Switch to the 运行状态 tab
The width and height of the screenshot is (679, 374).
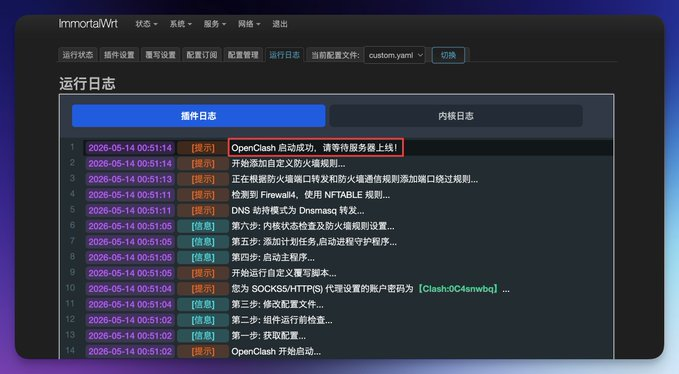[78, 55]
